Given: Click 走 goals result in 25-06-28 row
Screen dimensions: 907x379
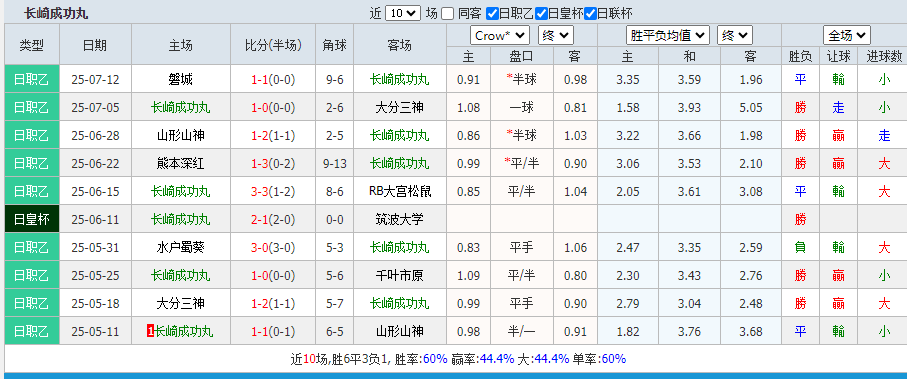Looking at the screenshot, I should point(884,135).
